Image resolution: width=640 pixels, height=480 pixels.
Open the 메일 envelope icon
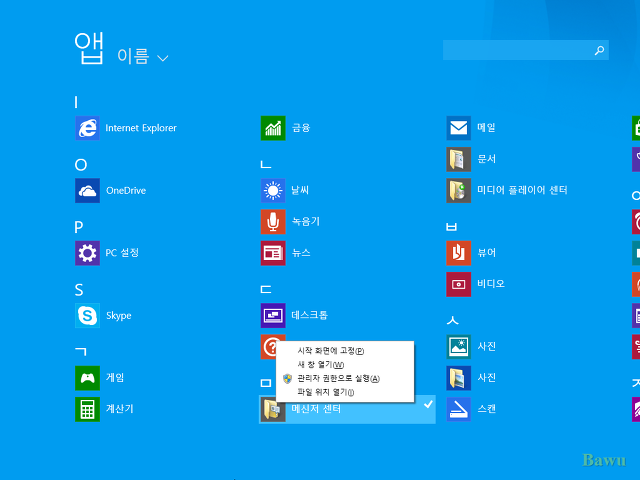point(459,128)
